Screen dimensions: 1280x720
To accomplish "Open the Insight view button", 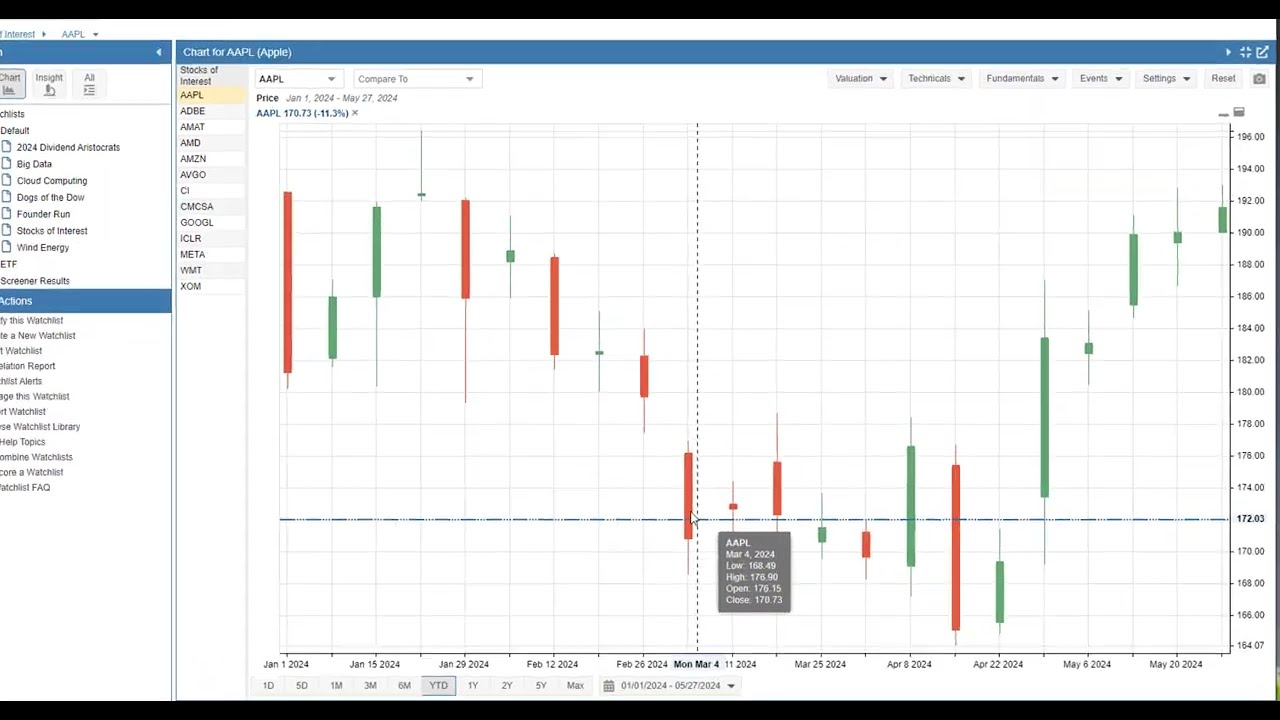I will click(49, 84).
